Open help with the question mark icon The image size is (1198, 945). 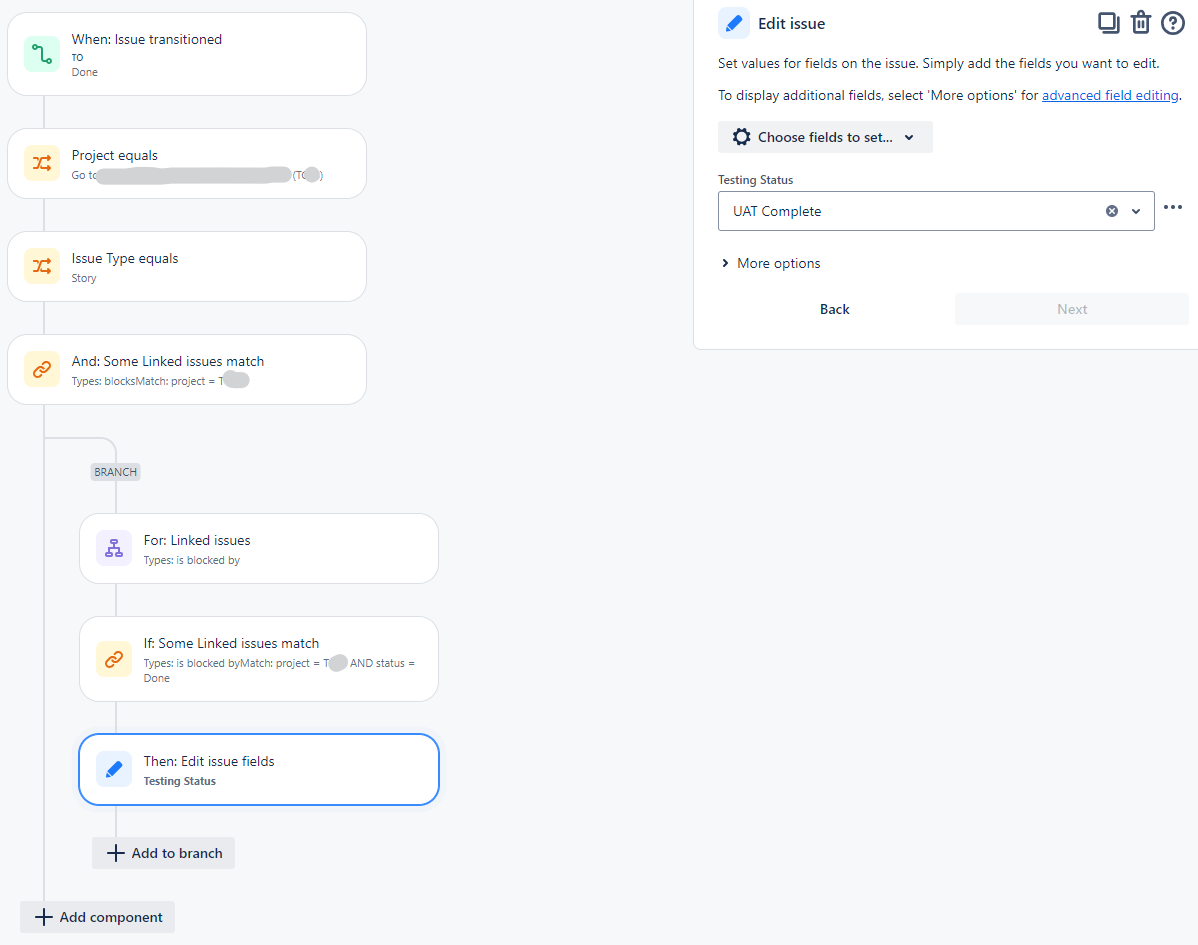1172,22
